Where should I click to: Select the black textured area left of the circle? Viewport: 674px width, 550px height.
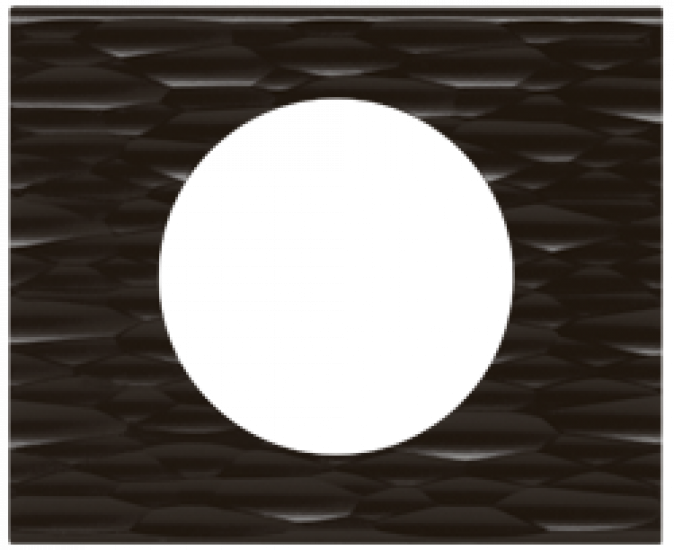pyautogui.click(x=85, y=276)
